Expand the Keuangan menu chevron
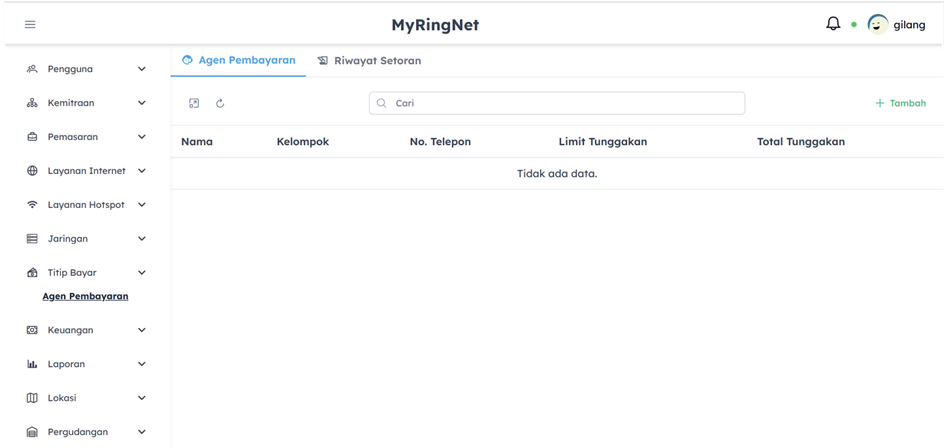 (x=141, y=330)
